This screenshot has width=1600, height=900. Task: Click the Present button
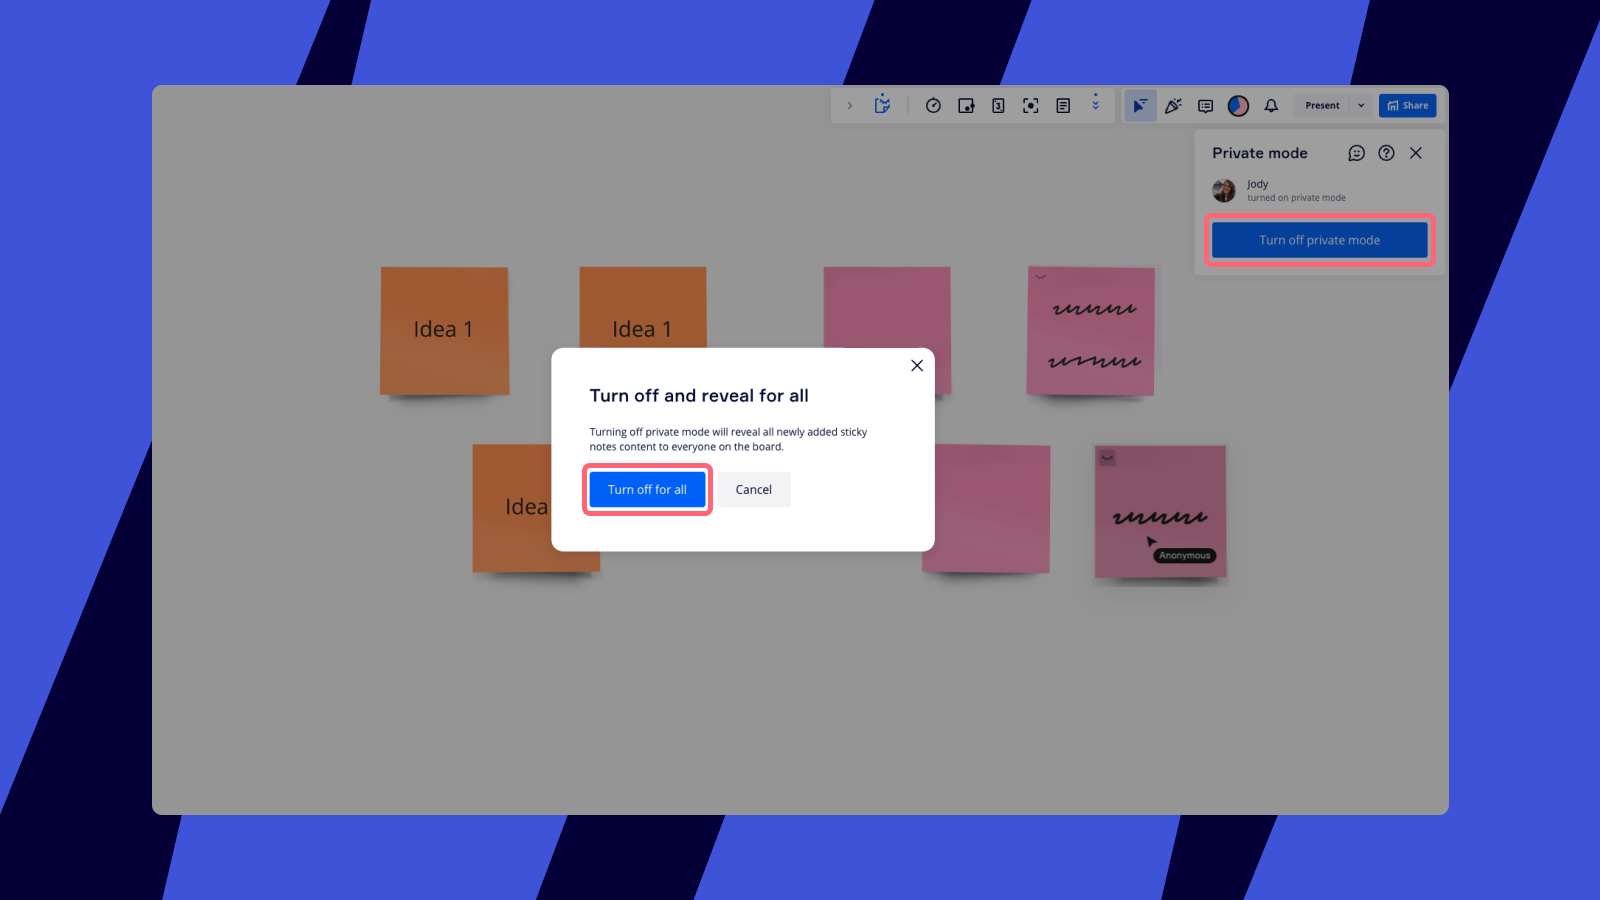1322,106
